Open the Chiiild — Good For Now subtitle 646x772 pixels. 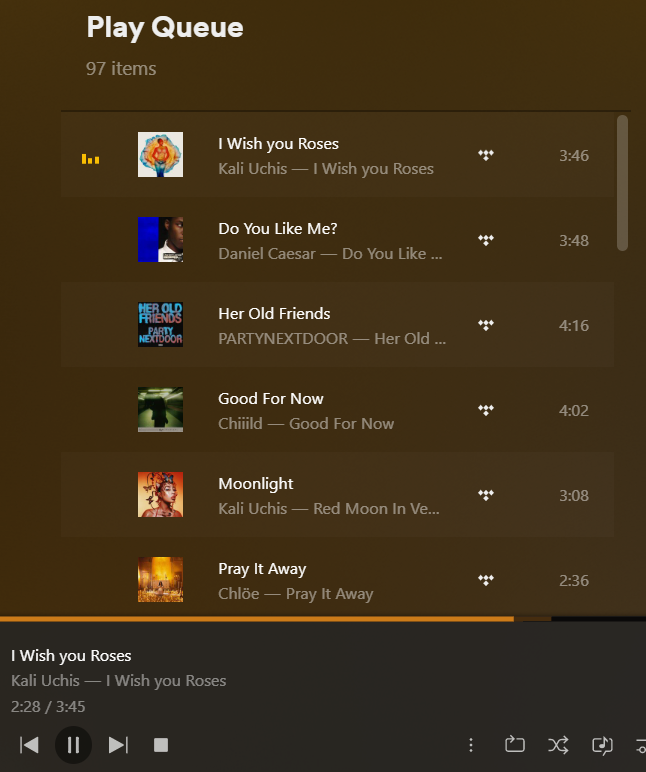click(306, 424)
